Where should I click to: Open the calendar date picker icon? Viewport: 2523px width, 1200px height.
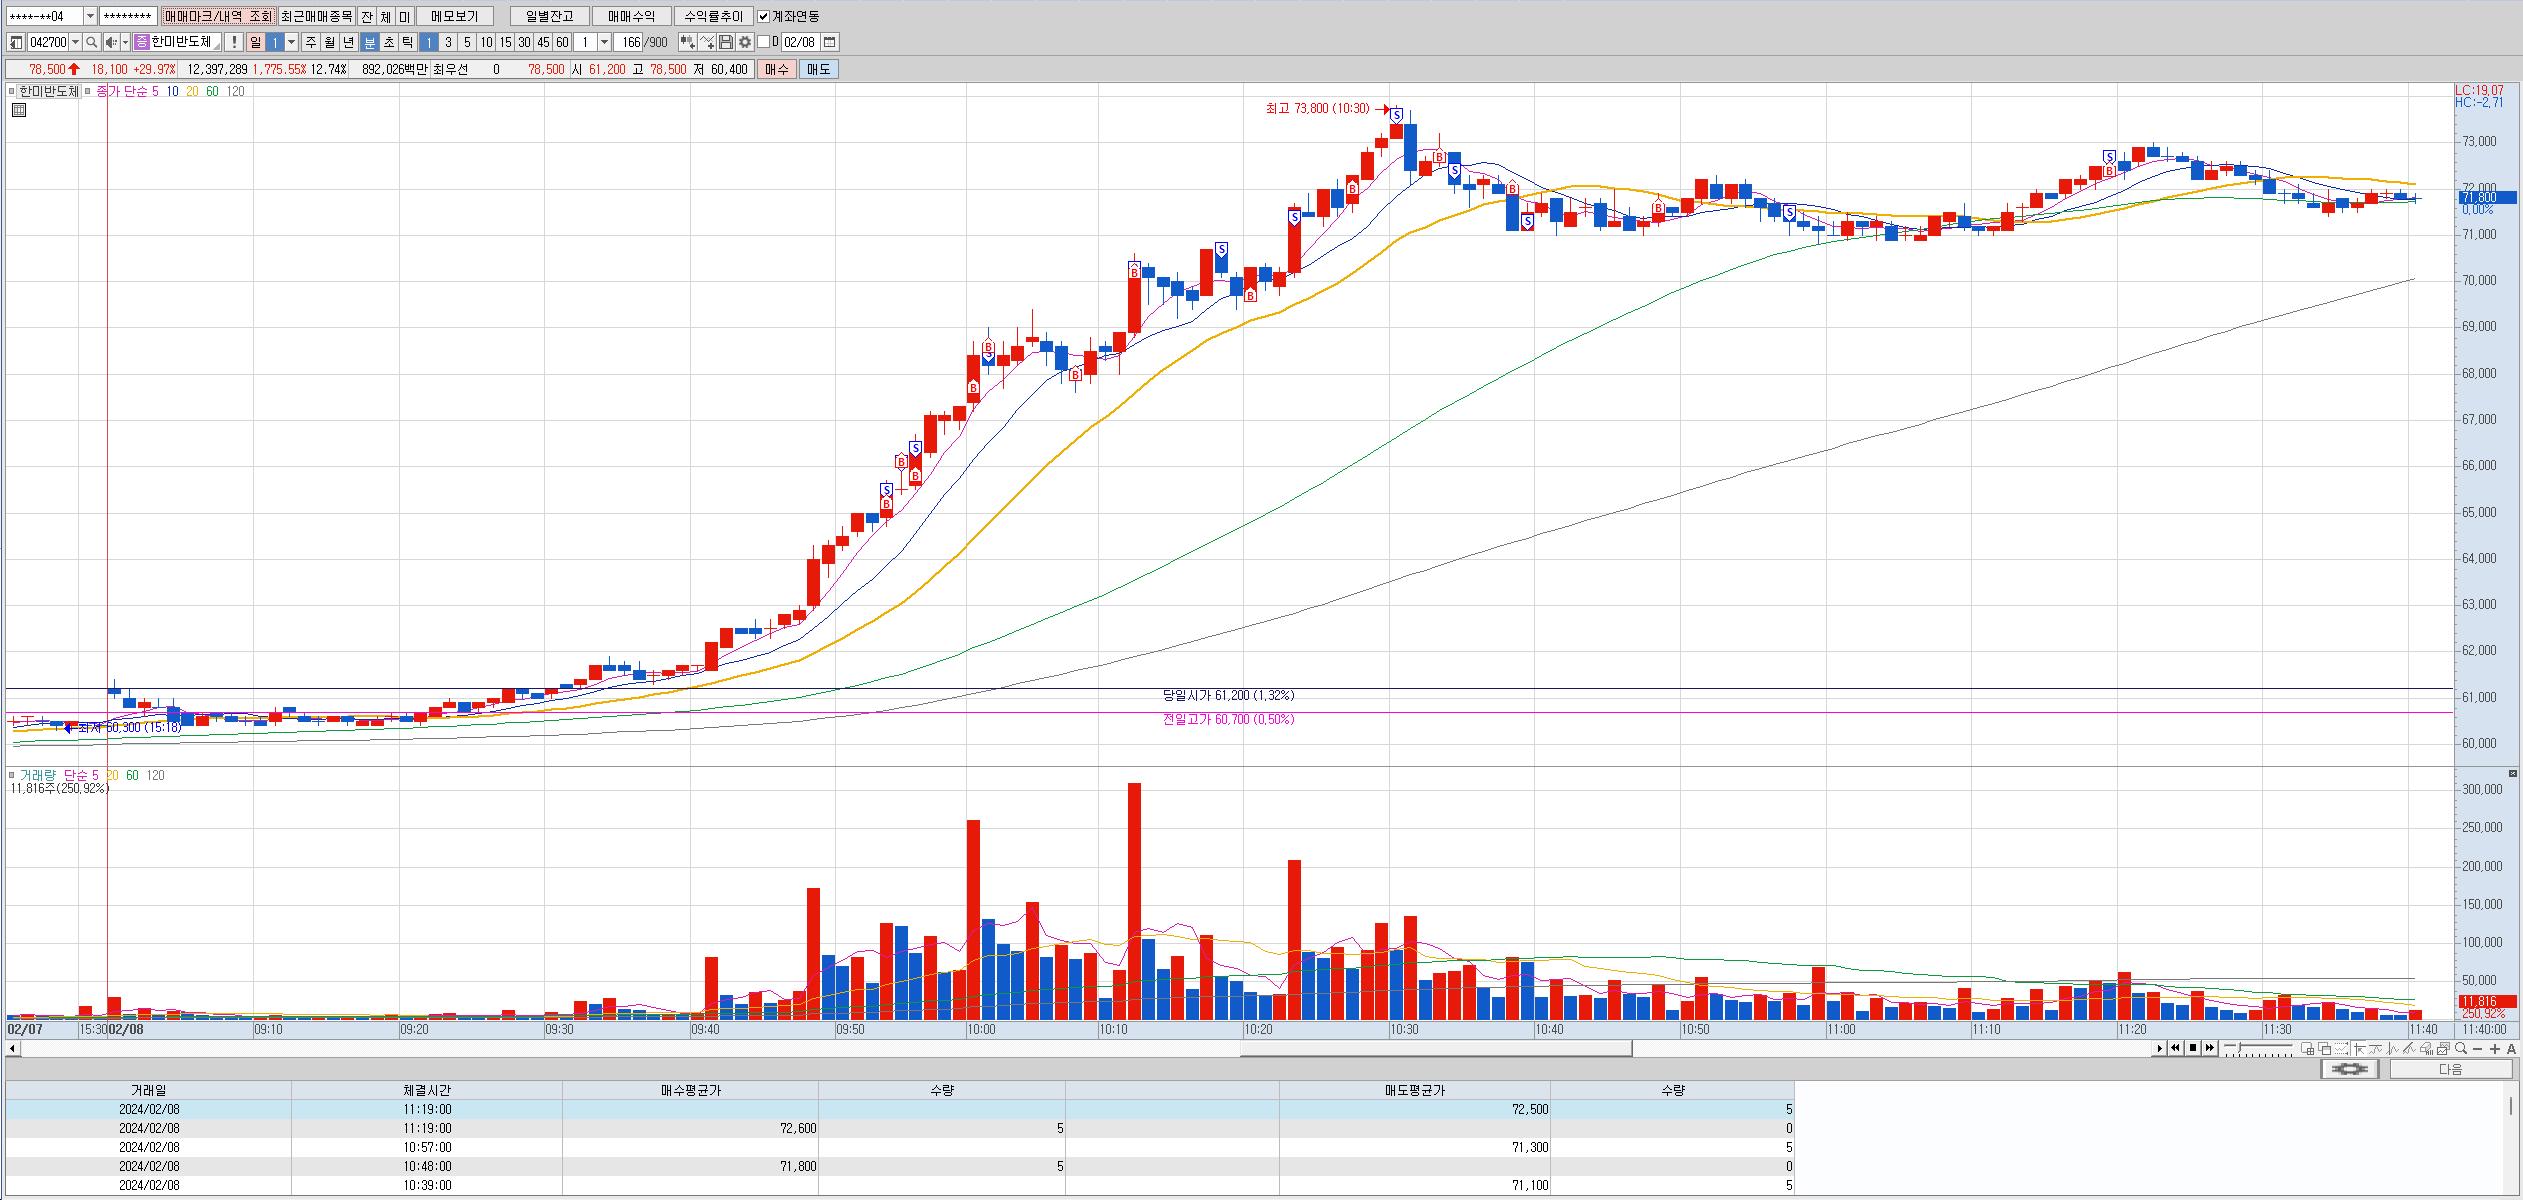[830, 42]
